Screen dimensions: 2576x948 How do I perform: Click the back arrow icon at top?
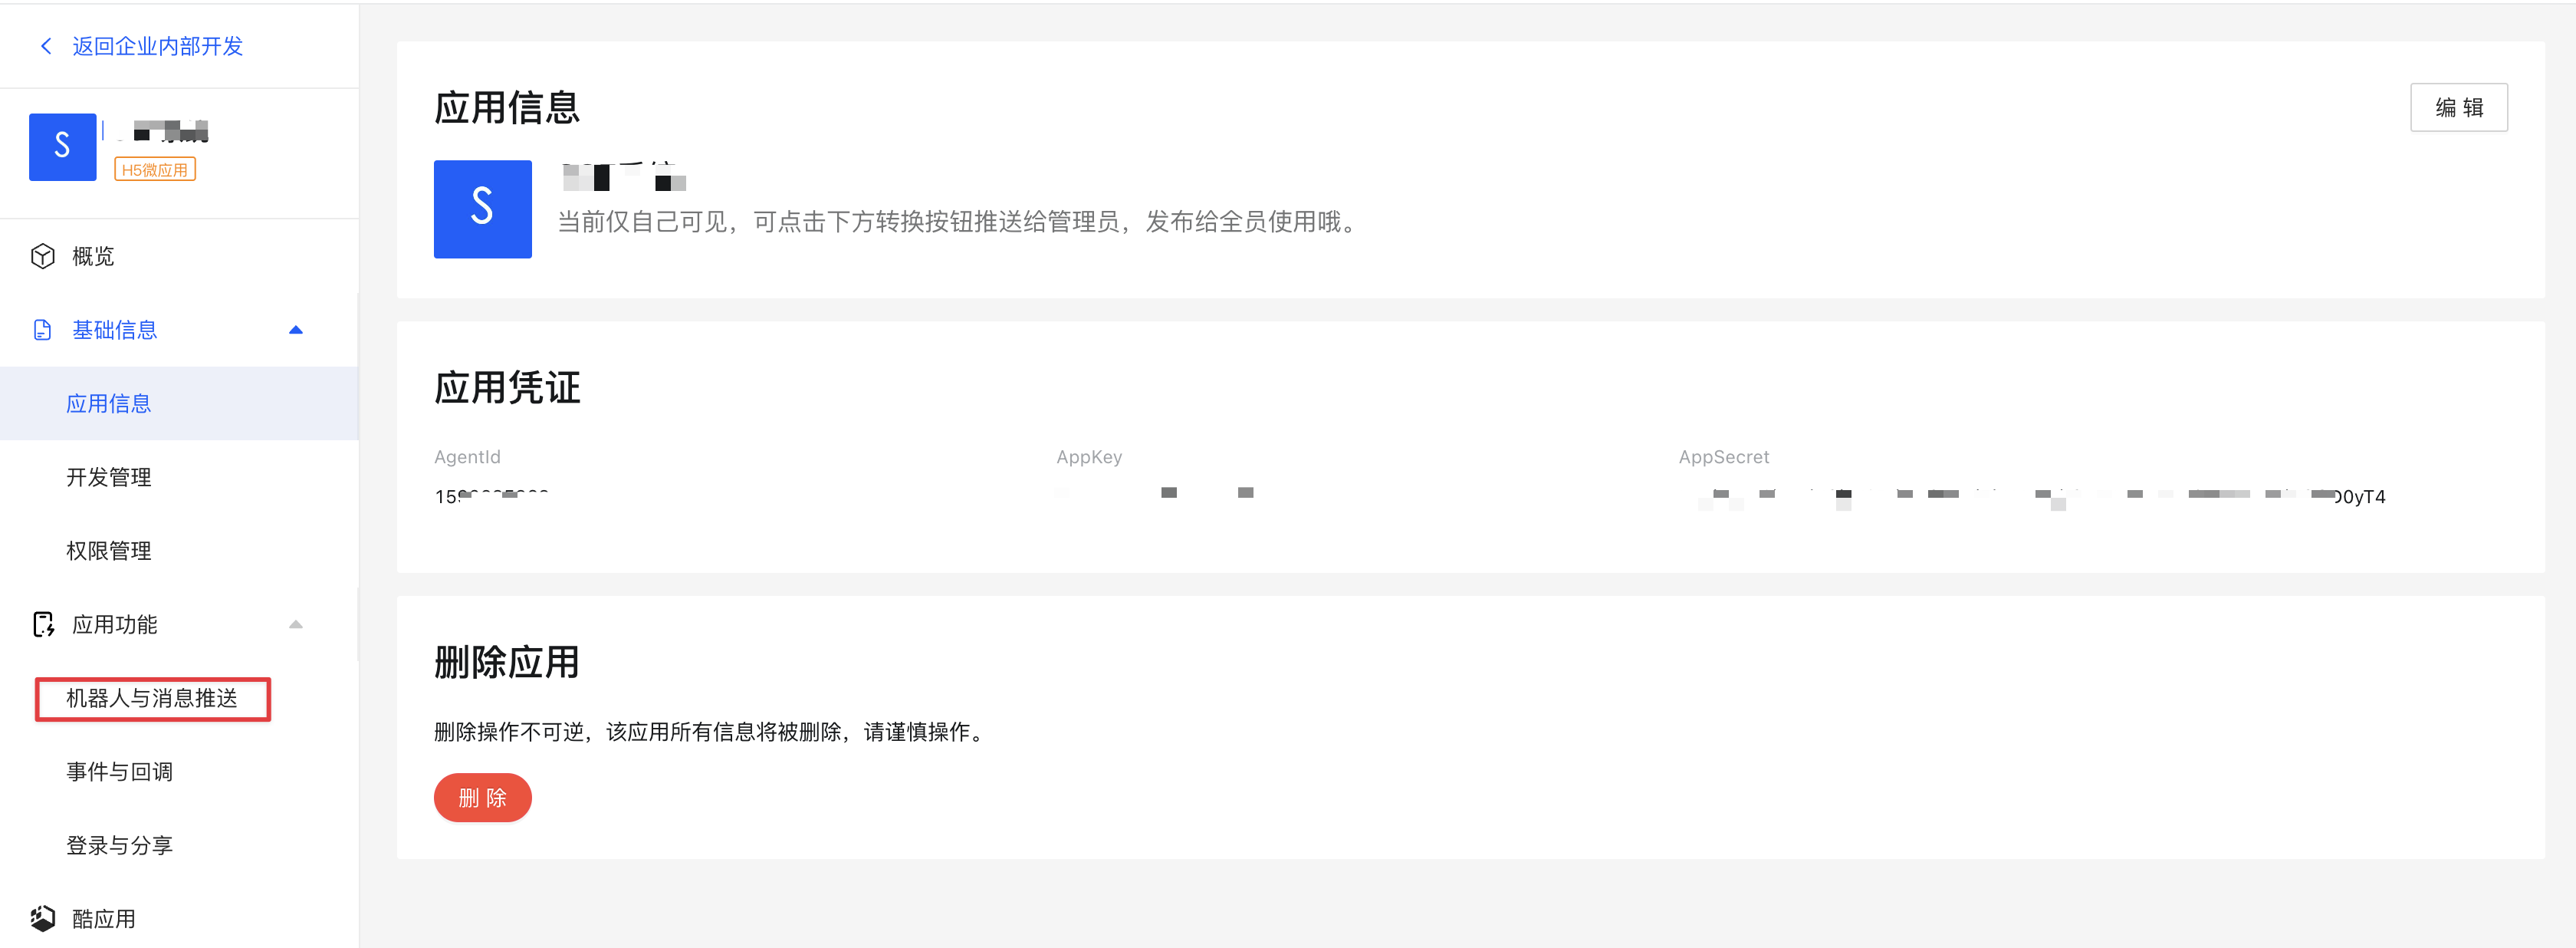pyautogui.click(x=46, y=46)
